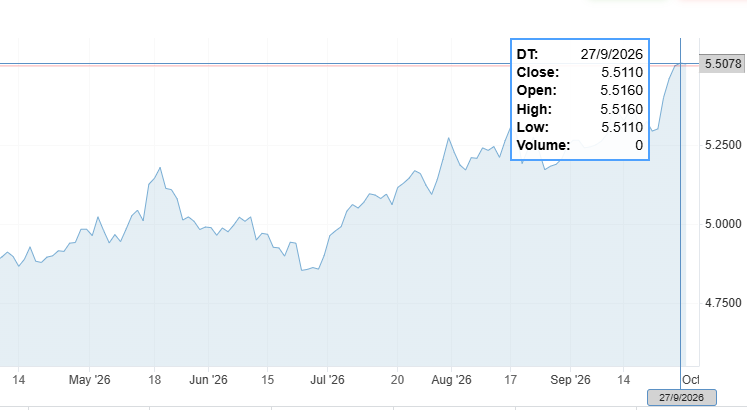Click the Open value in tooltip
The image size is (747, 410).
pyautogui.click(x=621, y=90)
